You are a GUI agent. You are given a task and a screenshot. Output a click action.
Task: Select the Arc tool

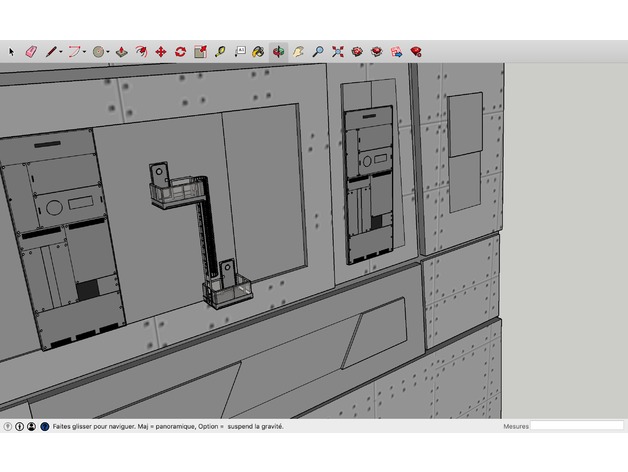(x=74, y=52)
